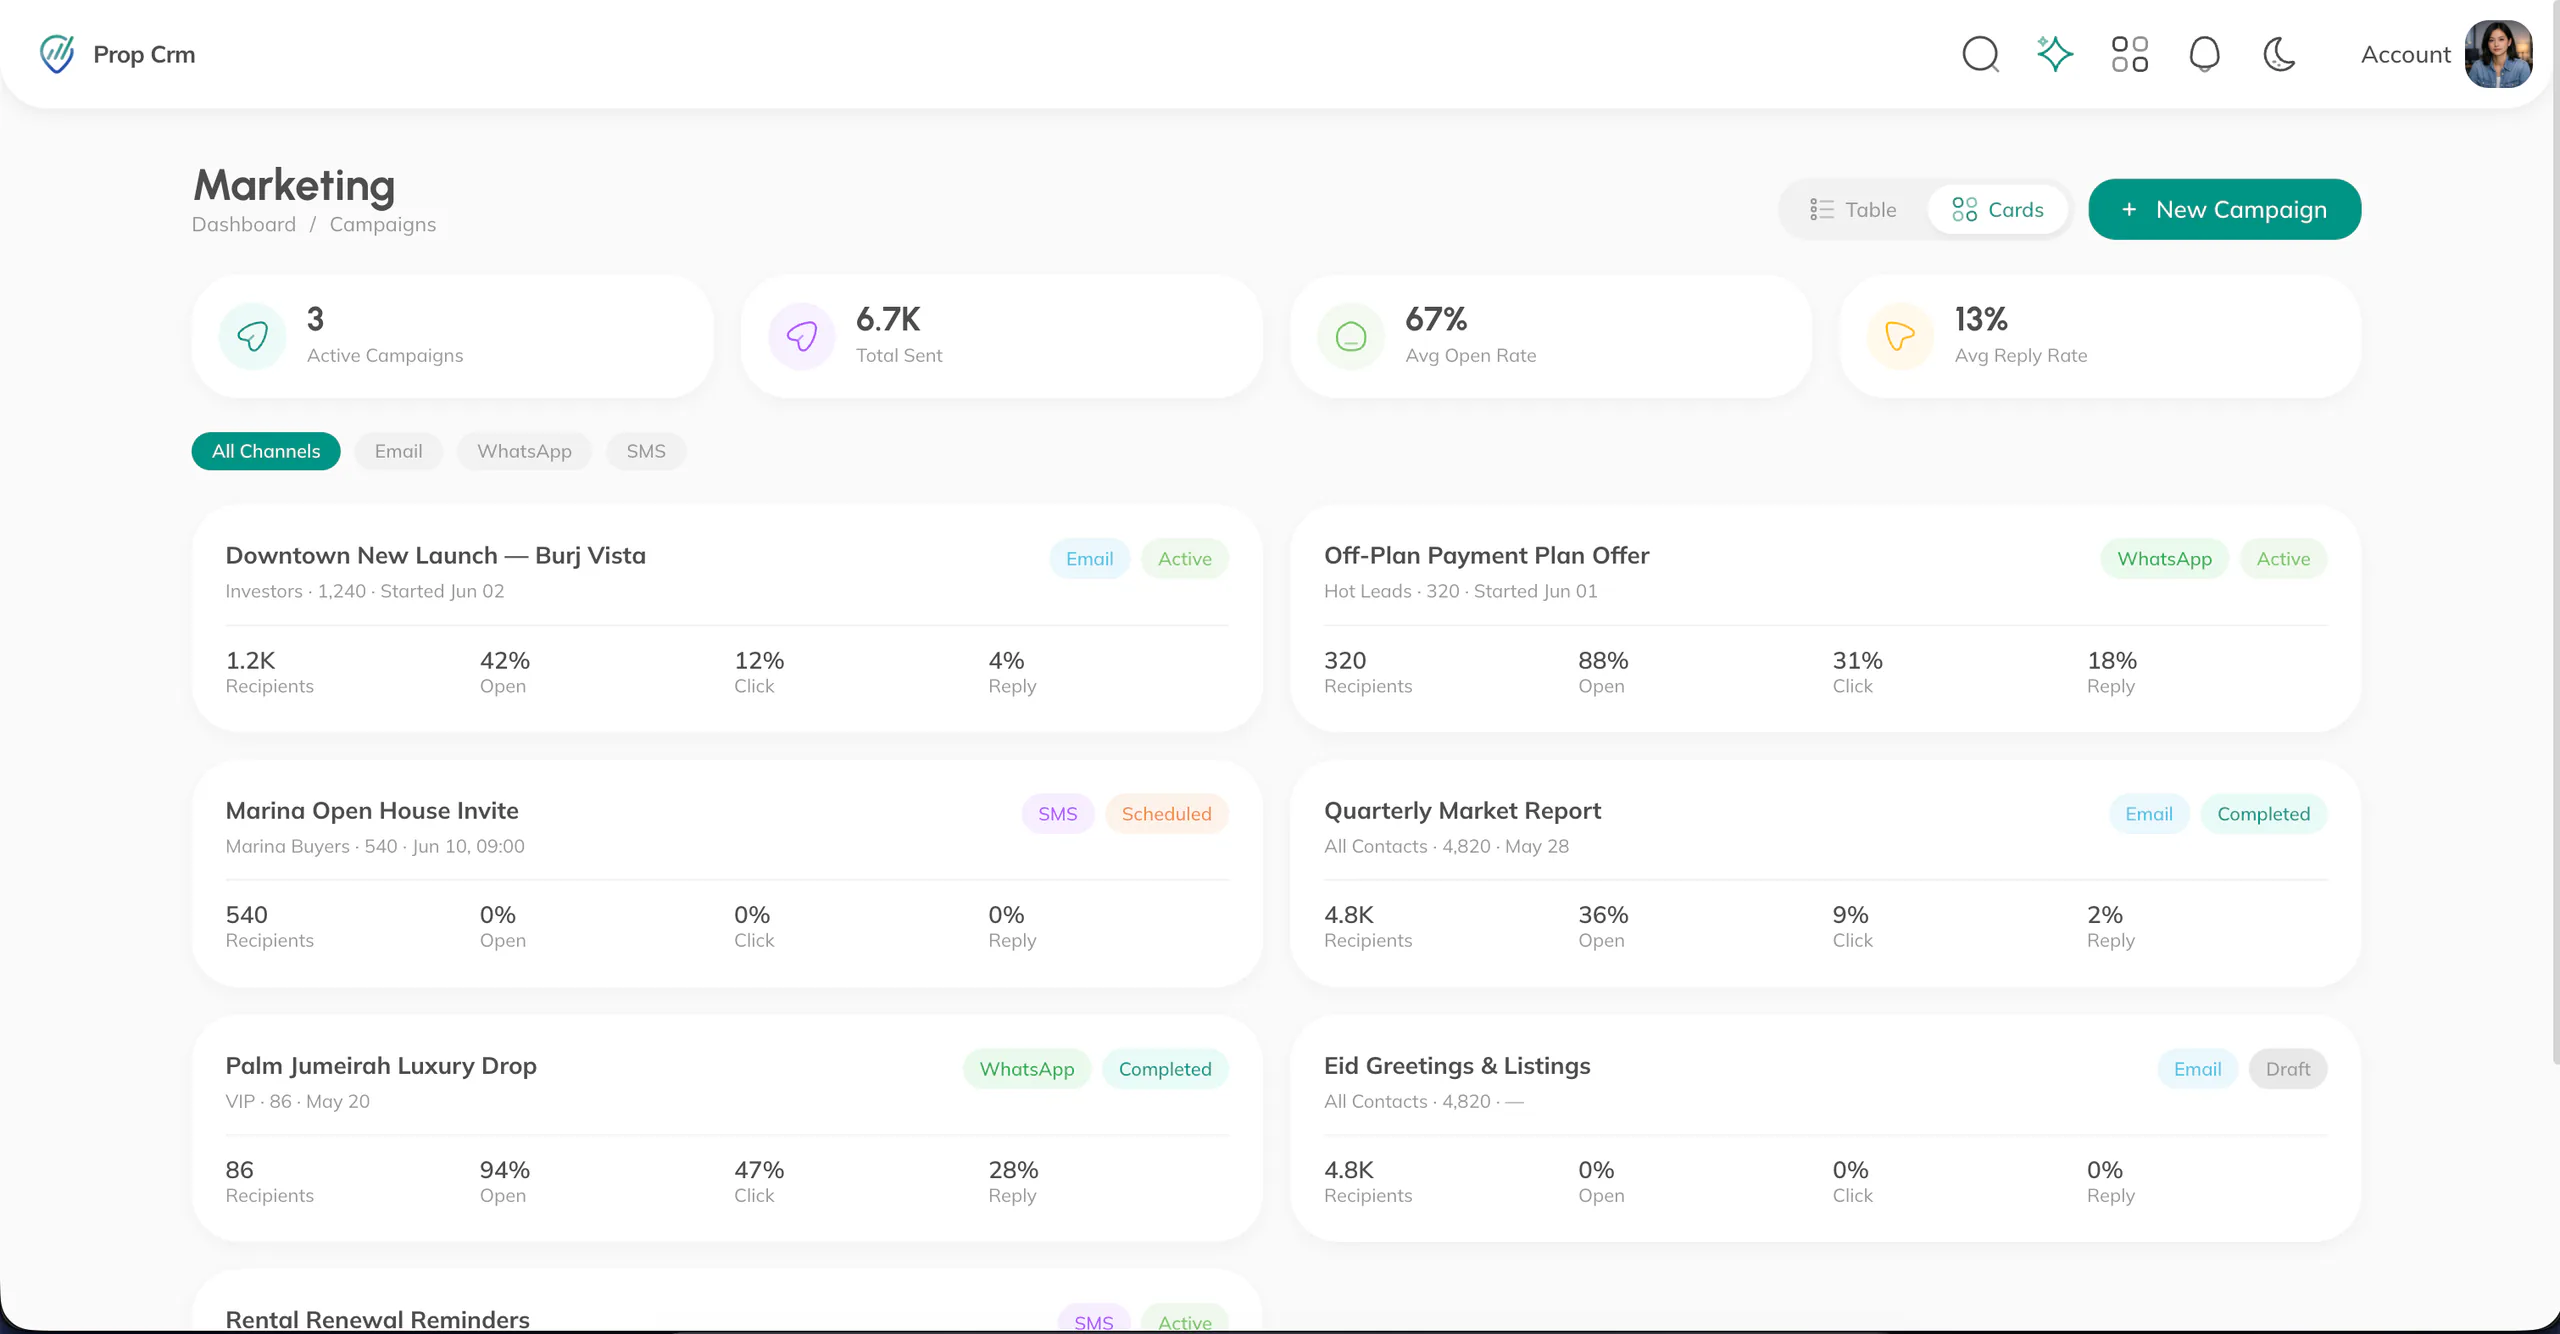Click Email badge on Quarterly Market Report
The width and height of the screenshot is (2560, 1334).
(2149, 814)
